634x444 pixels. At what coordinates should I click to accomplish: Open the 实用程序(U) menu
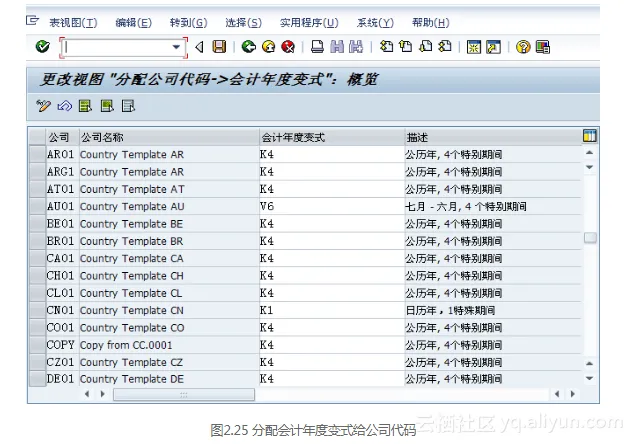[x=308, y=22]
